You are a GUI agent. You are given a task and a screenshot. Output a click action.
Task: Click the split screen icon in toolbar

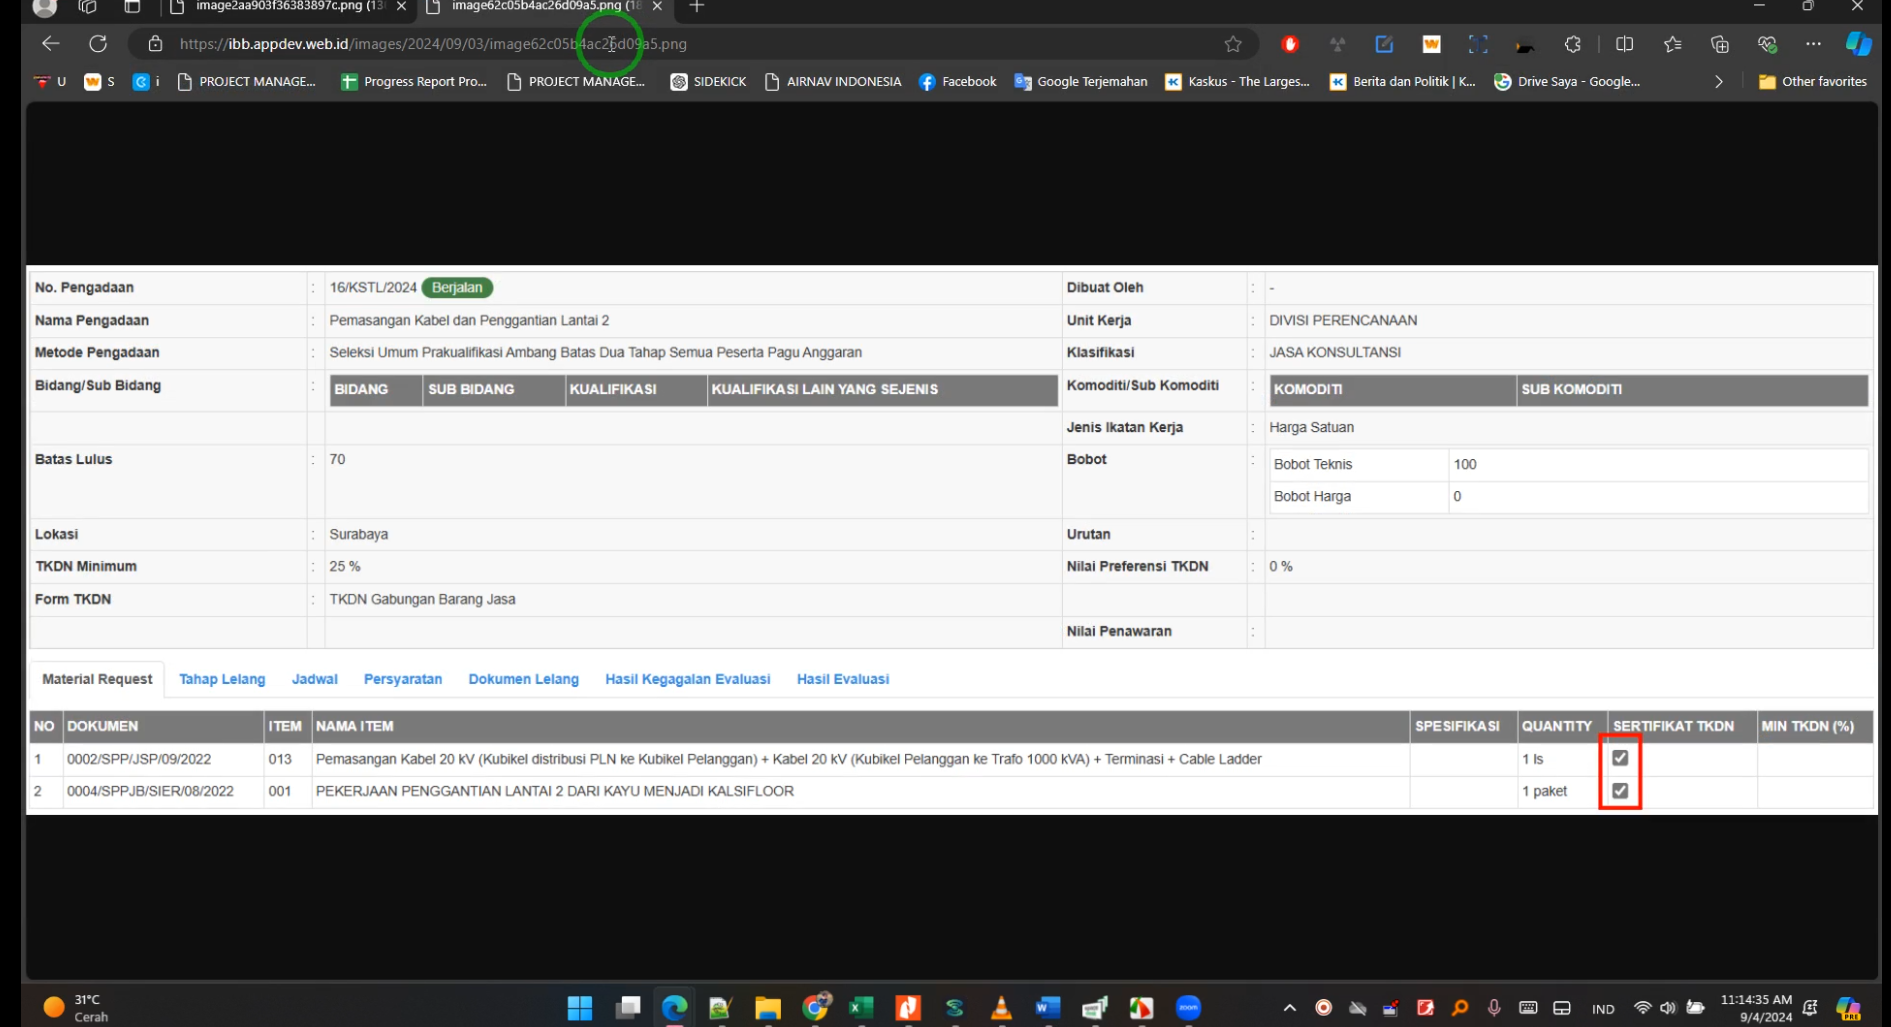1624,44
